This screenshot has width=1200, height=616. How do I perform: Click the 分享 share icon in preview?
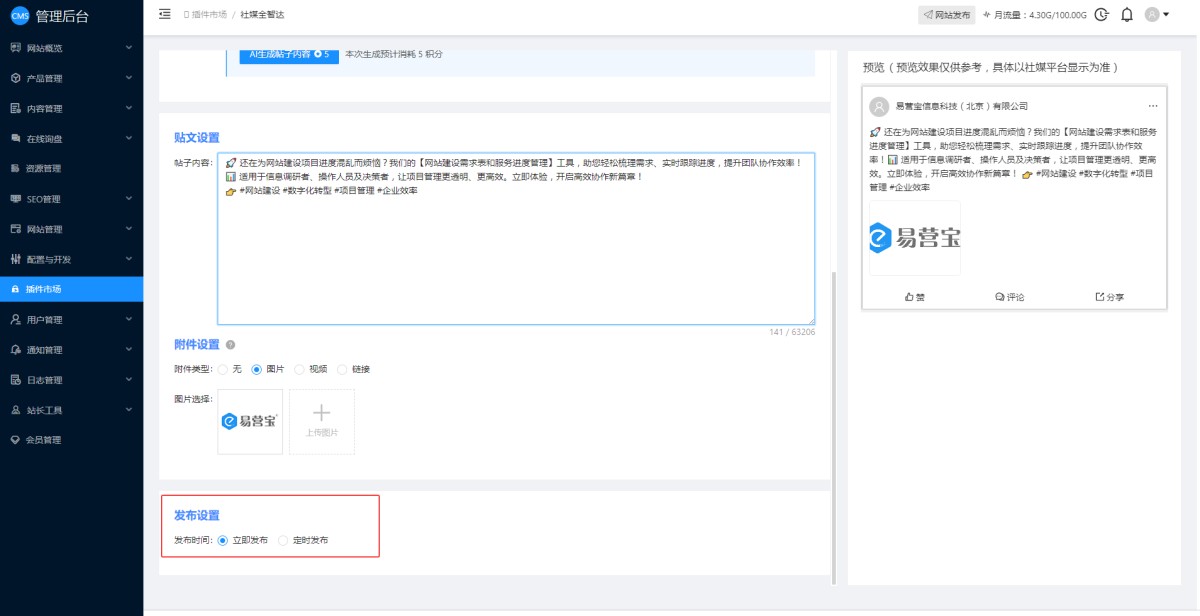[x=1100, y=297]
